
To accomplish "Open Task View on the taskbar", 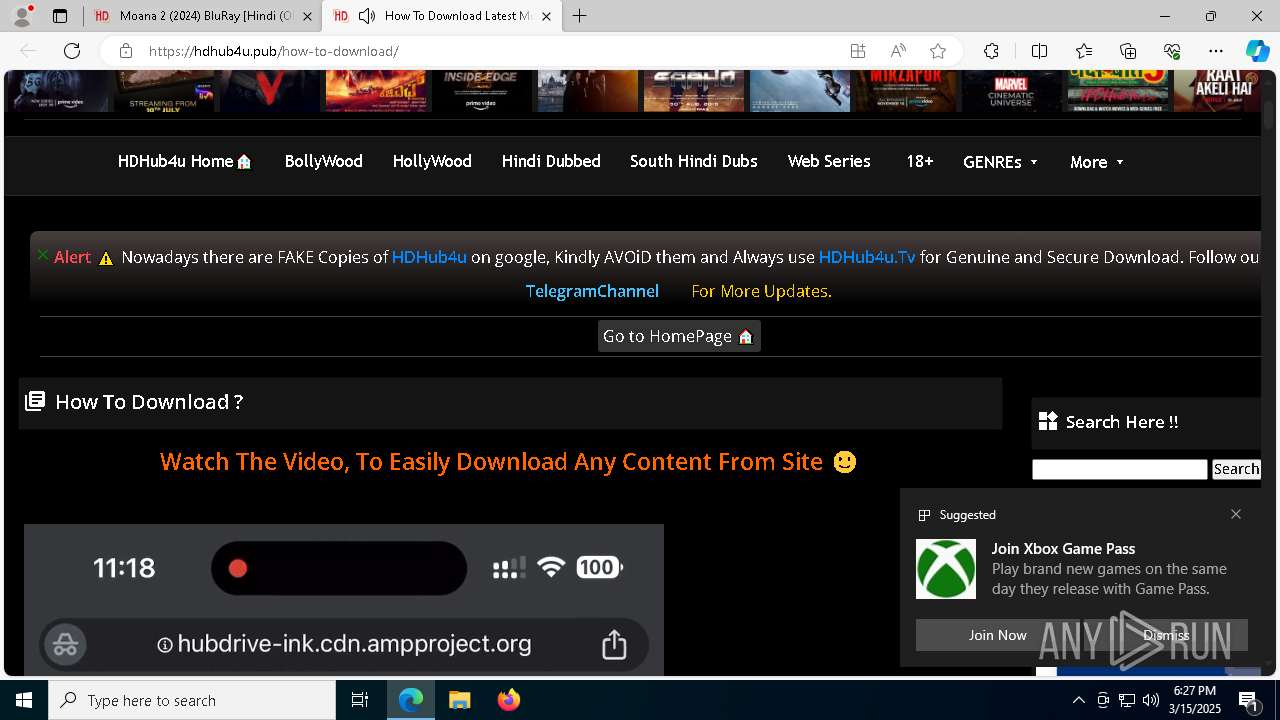I will click(x=360, y=700).
